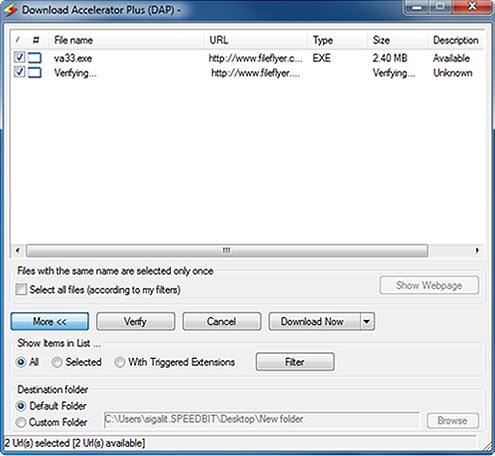Click the file icon in the Verifying... row
Viewport: 495px width, 456px height.
(x=35, y=73)
